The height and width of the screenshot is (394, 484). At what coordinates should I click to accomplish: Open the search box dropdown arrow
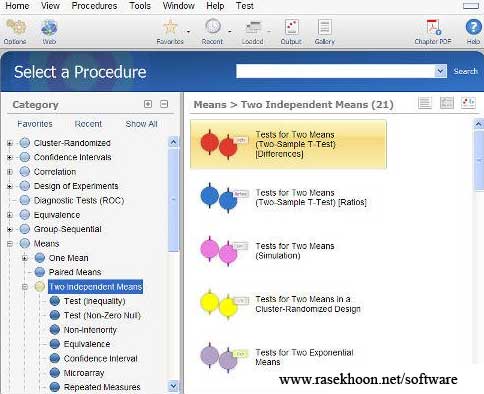(441, 71)
